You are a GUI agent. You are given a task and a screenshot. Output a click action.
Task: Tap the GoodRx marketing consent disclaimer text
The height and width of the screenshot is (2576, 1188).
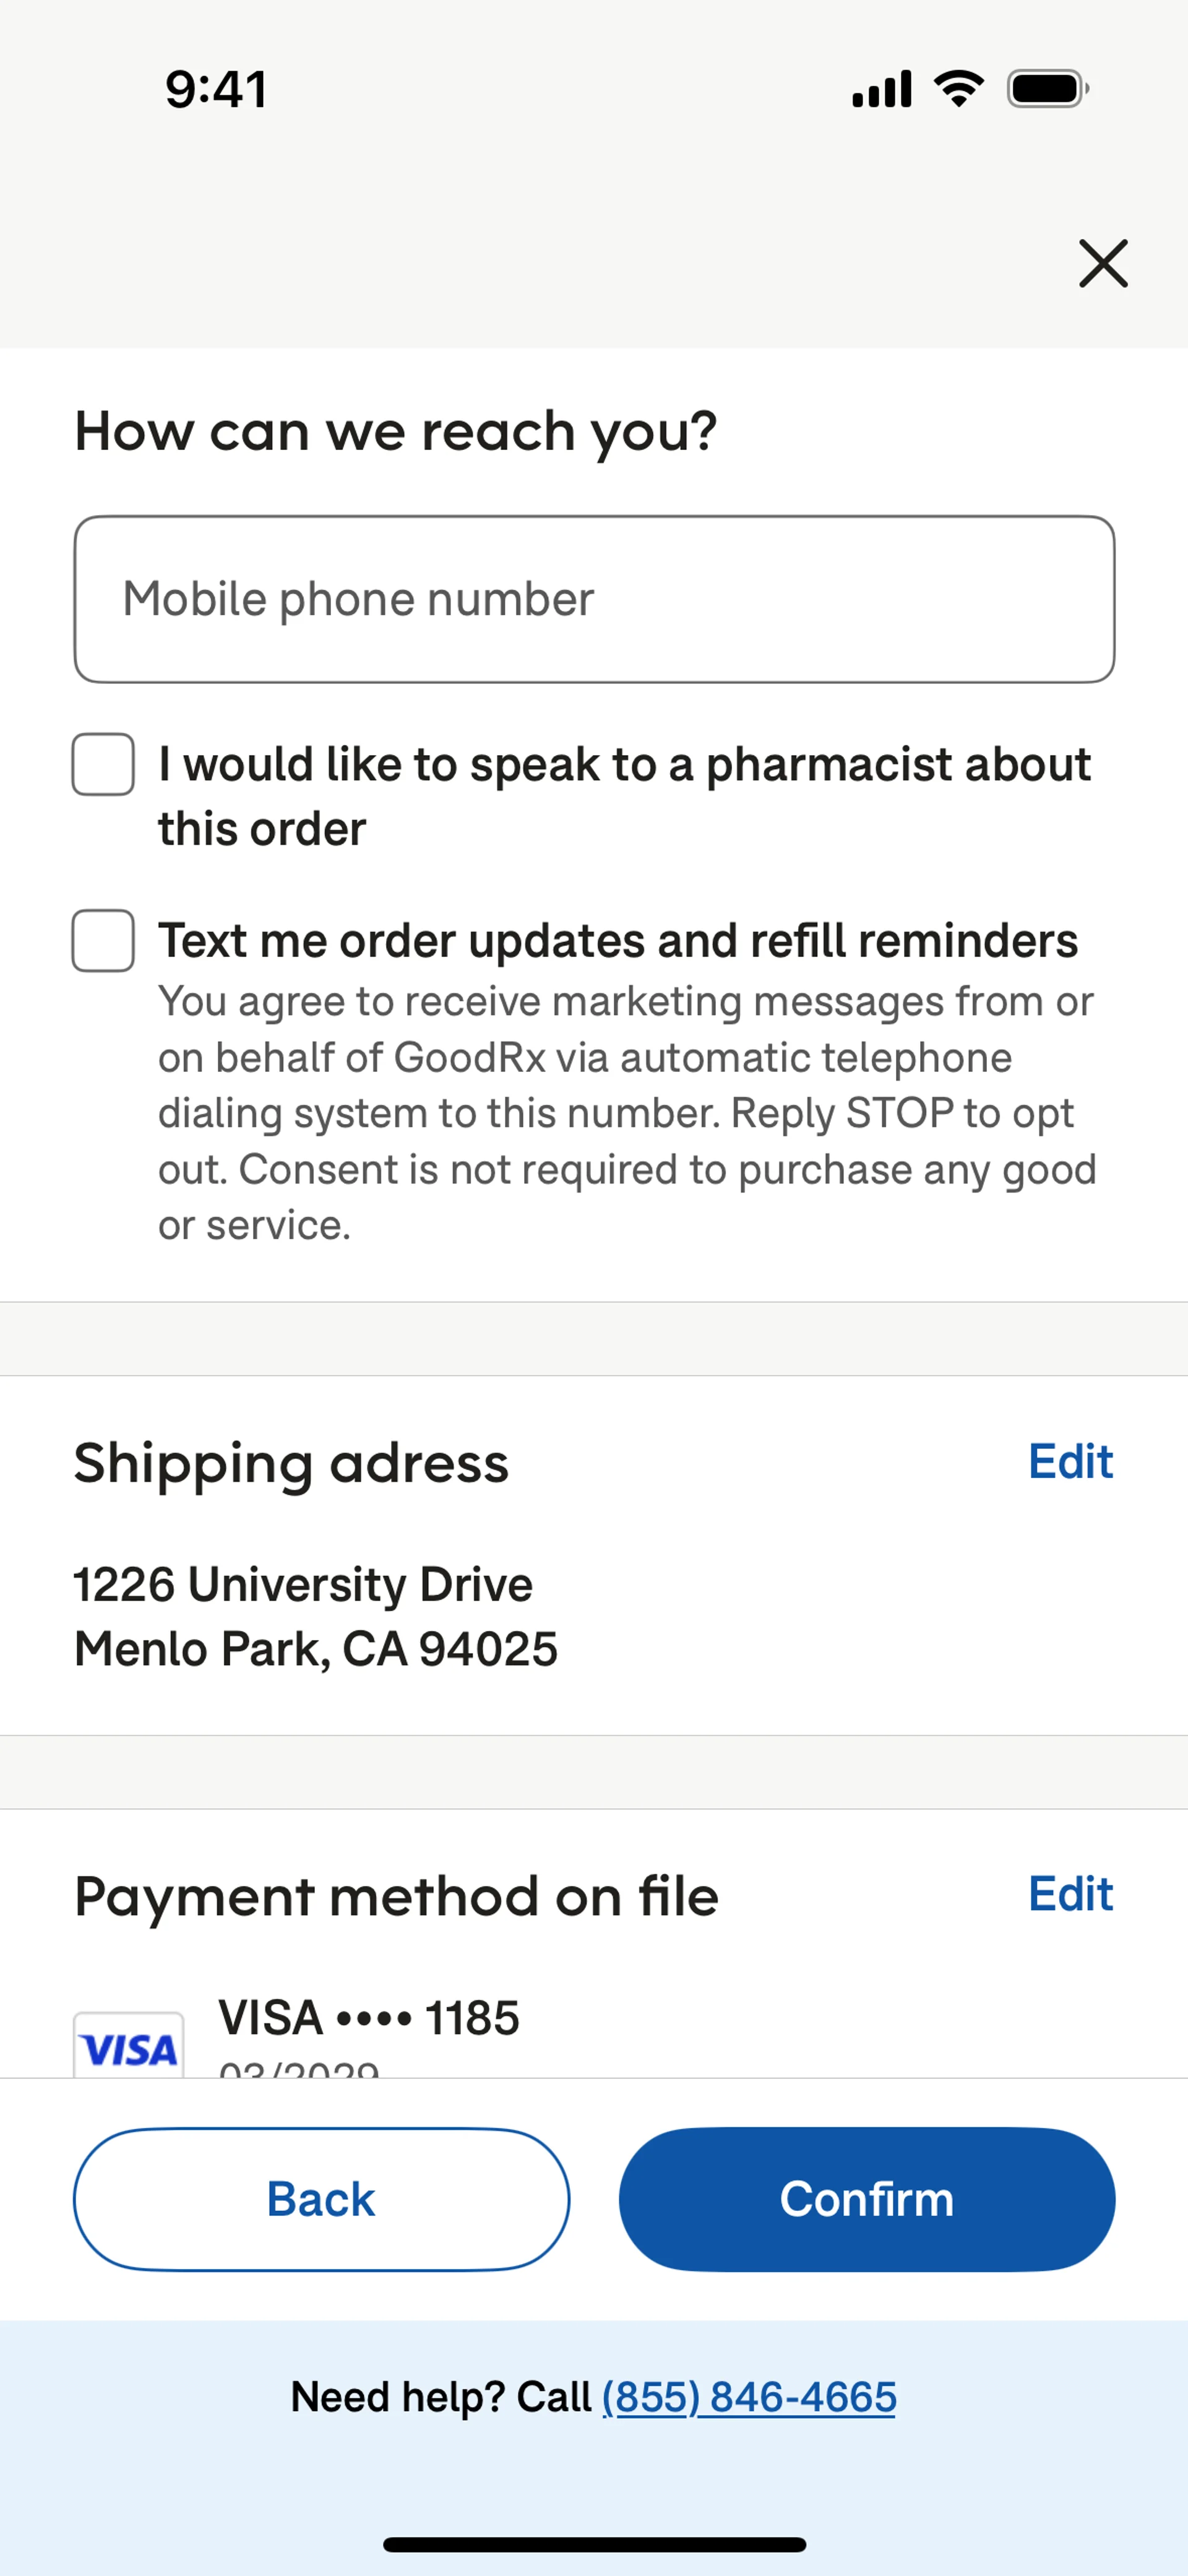(x=626, y=1113)
